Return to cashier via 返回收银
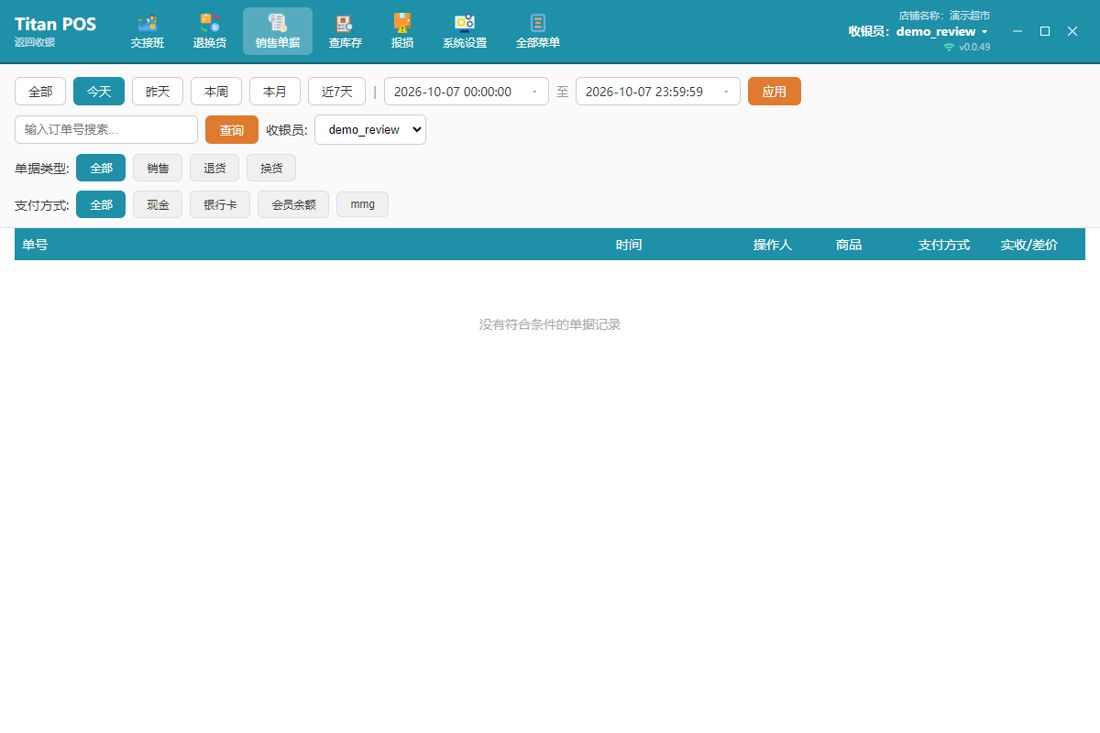 click(34, 42)
